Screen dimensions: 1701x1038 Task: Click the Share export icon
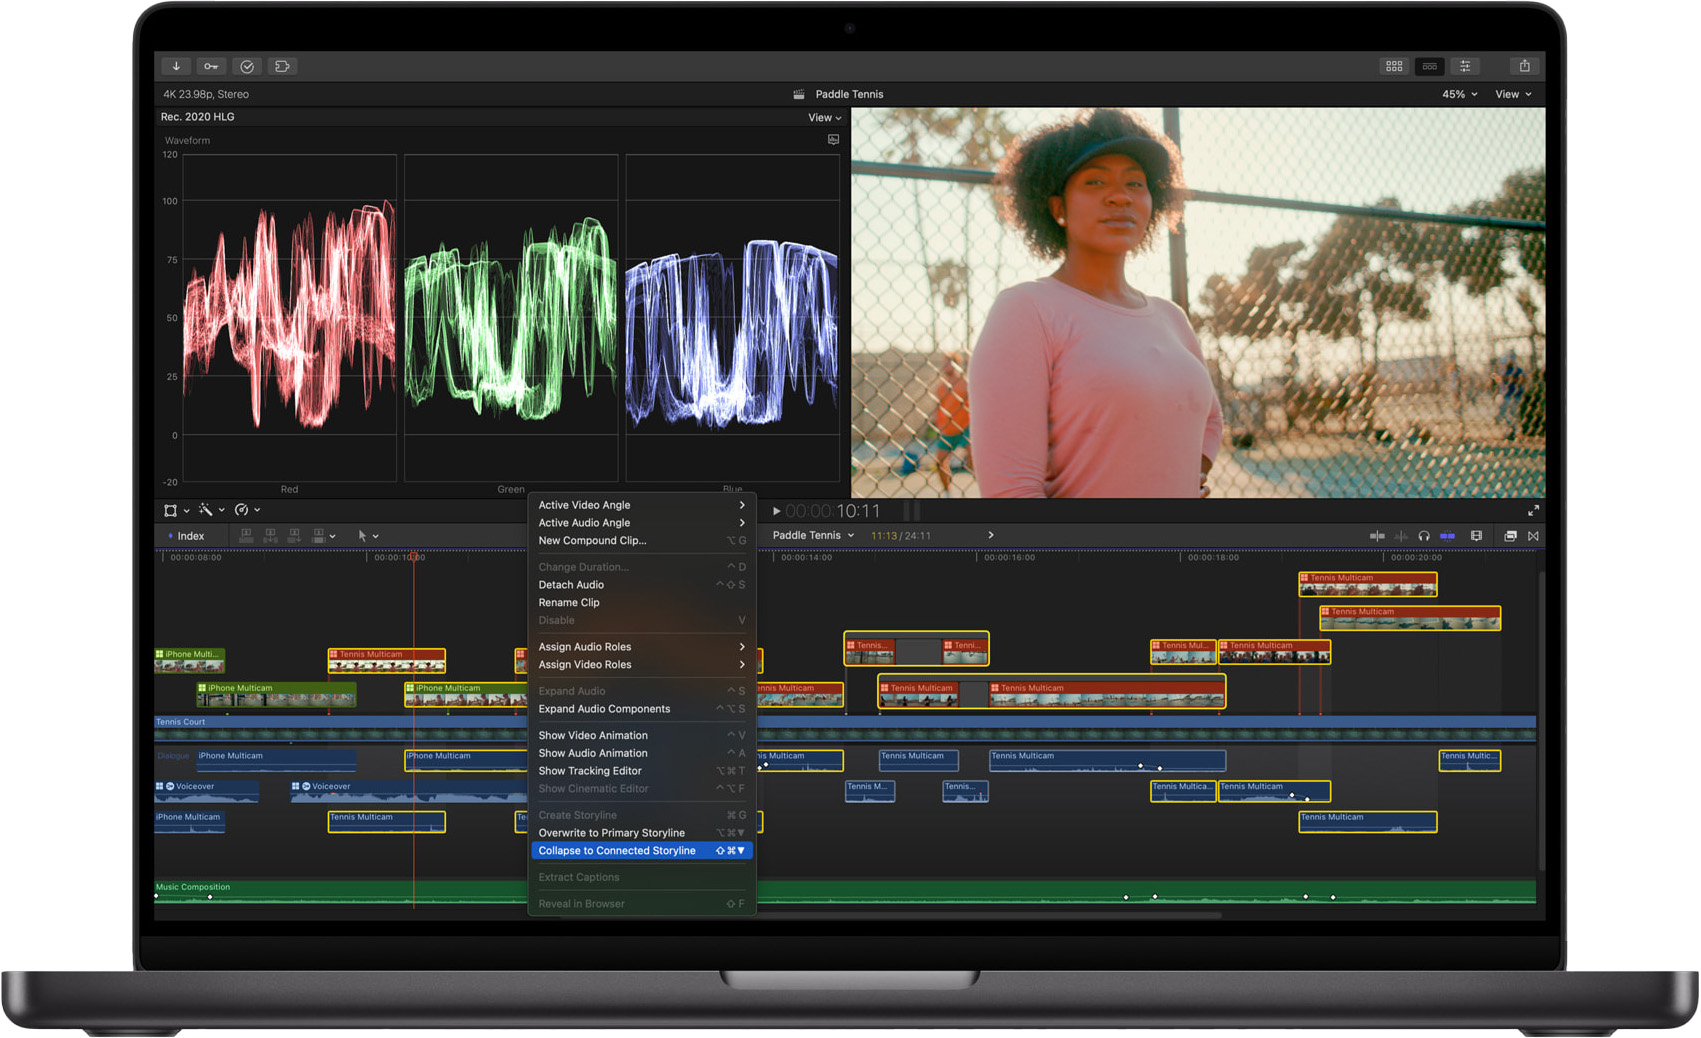(1524, 66)
